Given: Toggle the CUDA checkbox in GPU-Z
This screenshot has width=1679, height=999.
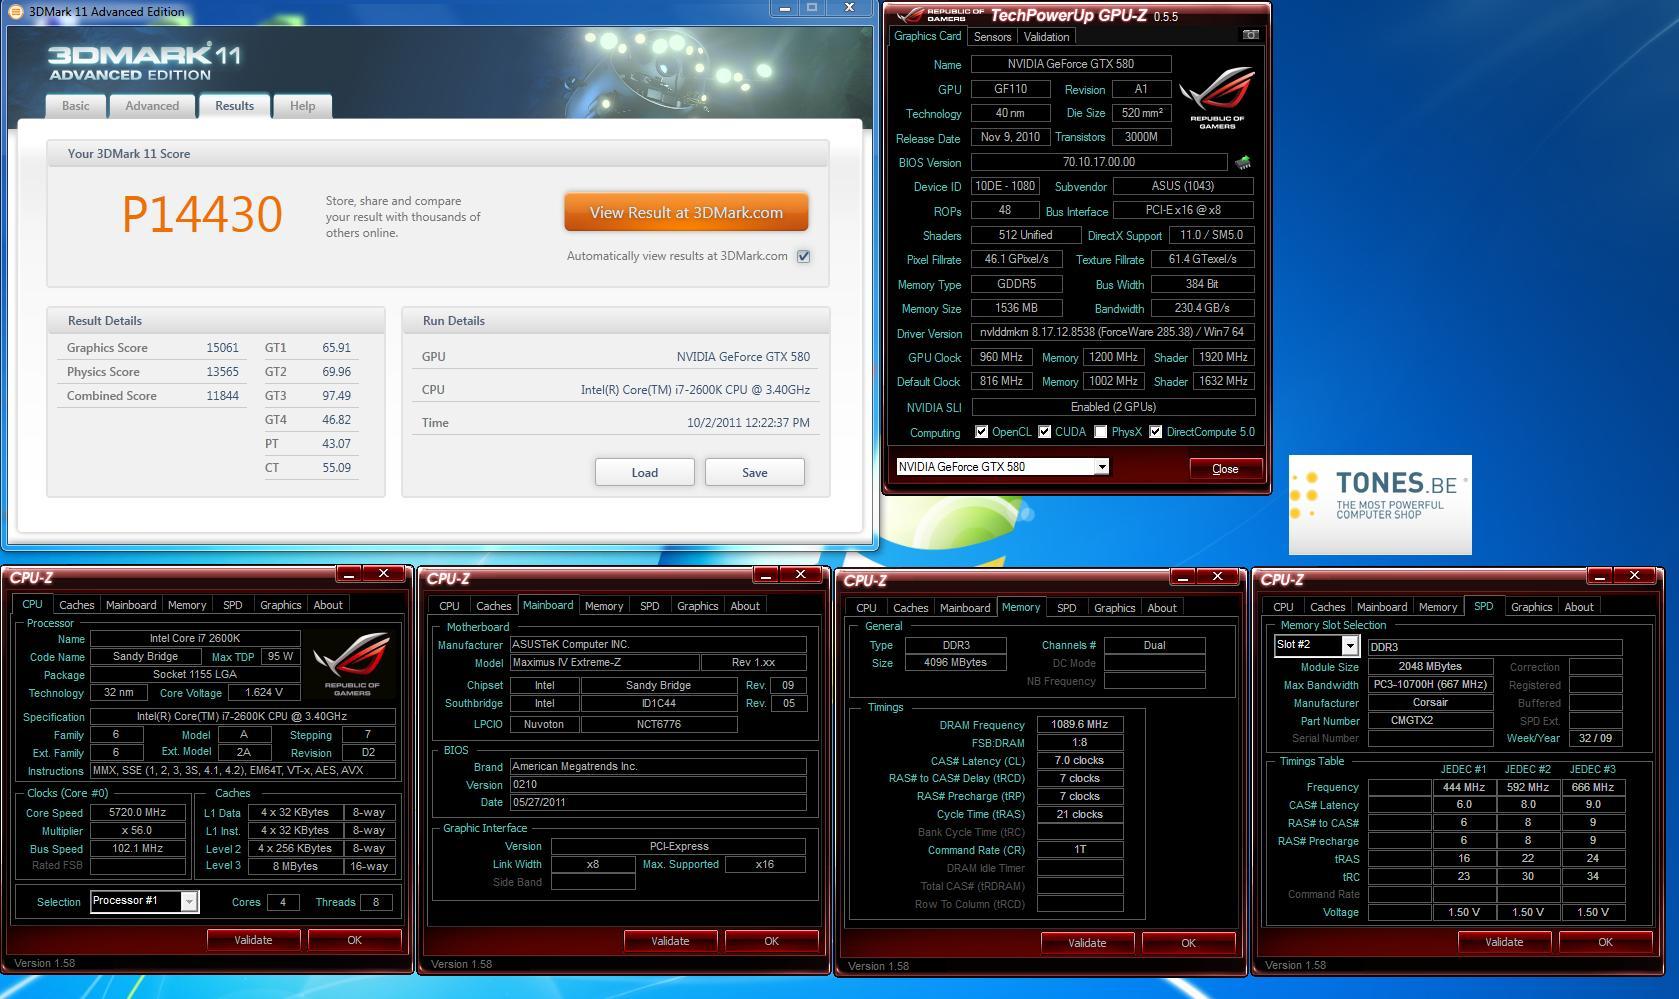Looking at the screenshot, I should tap(1044, 432).
